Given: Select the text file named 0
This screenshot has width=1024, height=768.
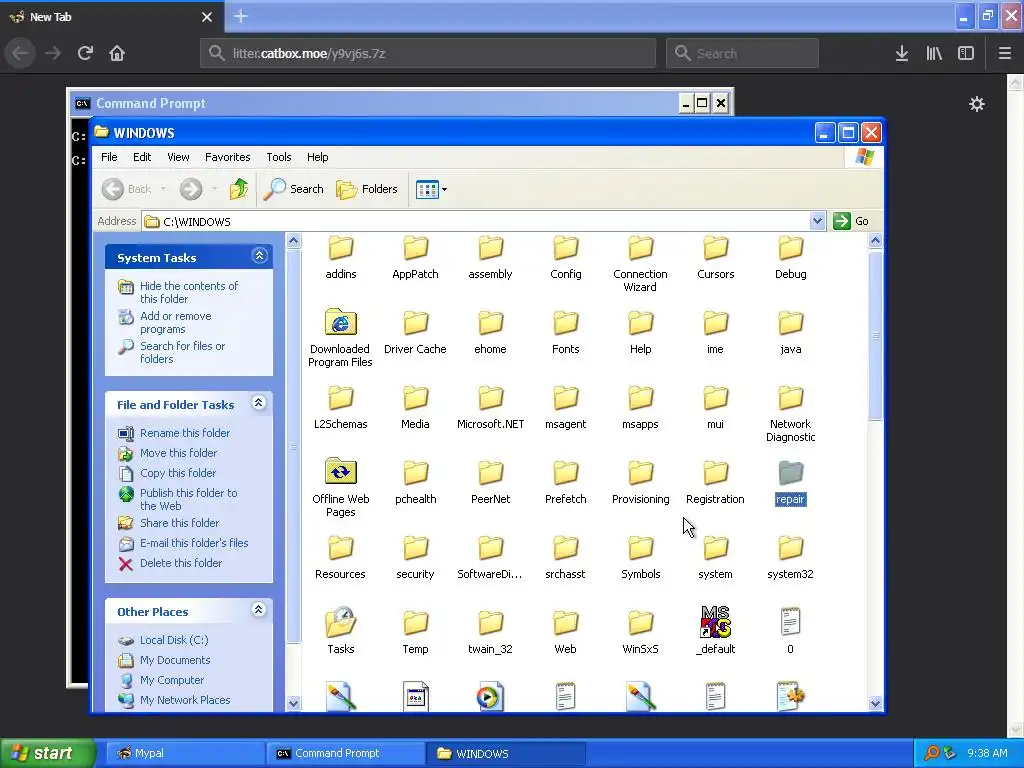Looking at the screenshot, I should point(790,630).
